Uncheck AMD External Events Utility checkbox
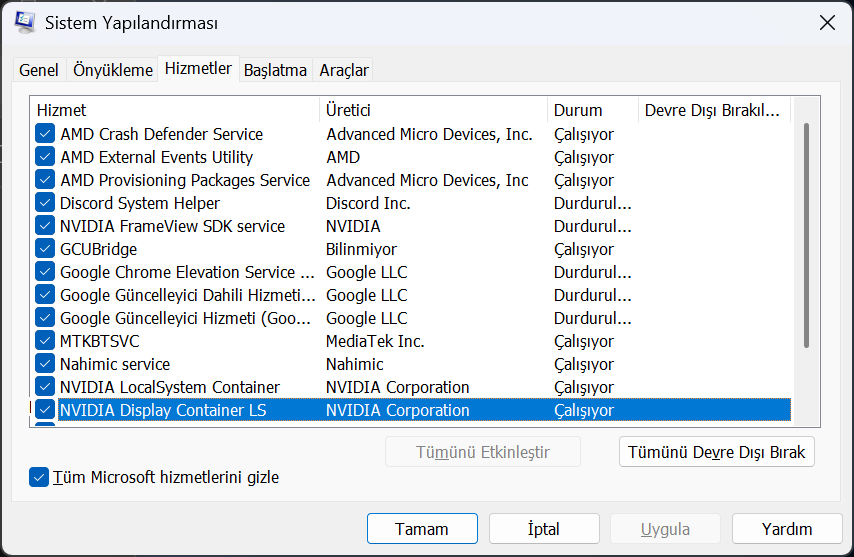Viewport: 854px width, 557px height. [x=45, y=157]
